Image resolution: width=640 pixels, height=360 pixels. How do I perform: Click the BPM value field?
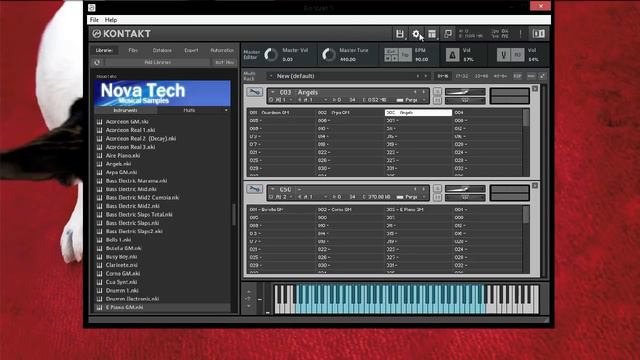pos(422,60)
